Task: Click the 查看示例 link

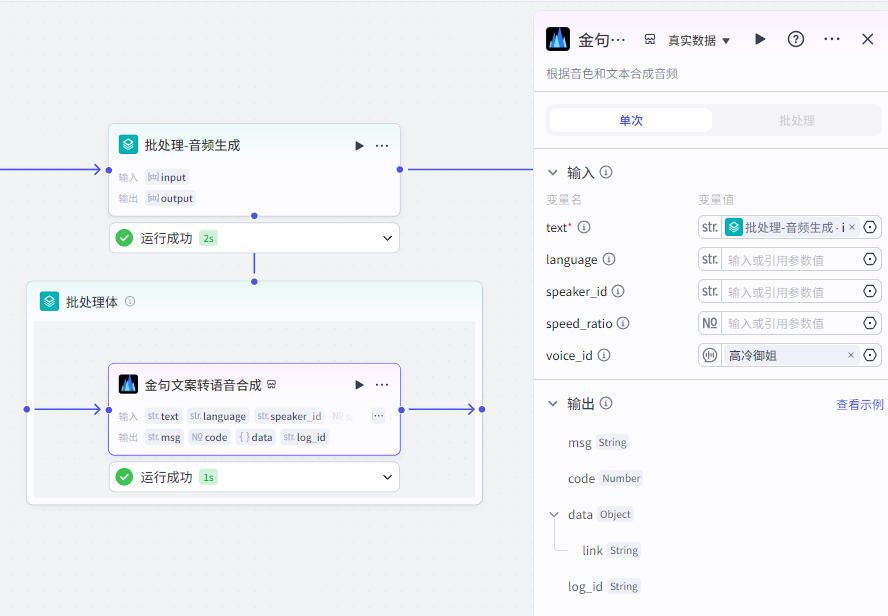Action: [x=859, y=405]
